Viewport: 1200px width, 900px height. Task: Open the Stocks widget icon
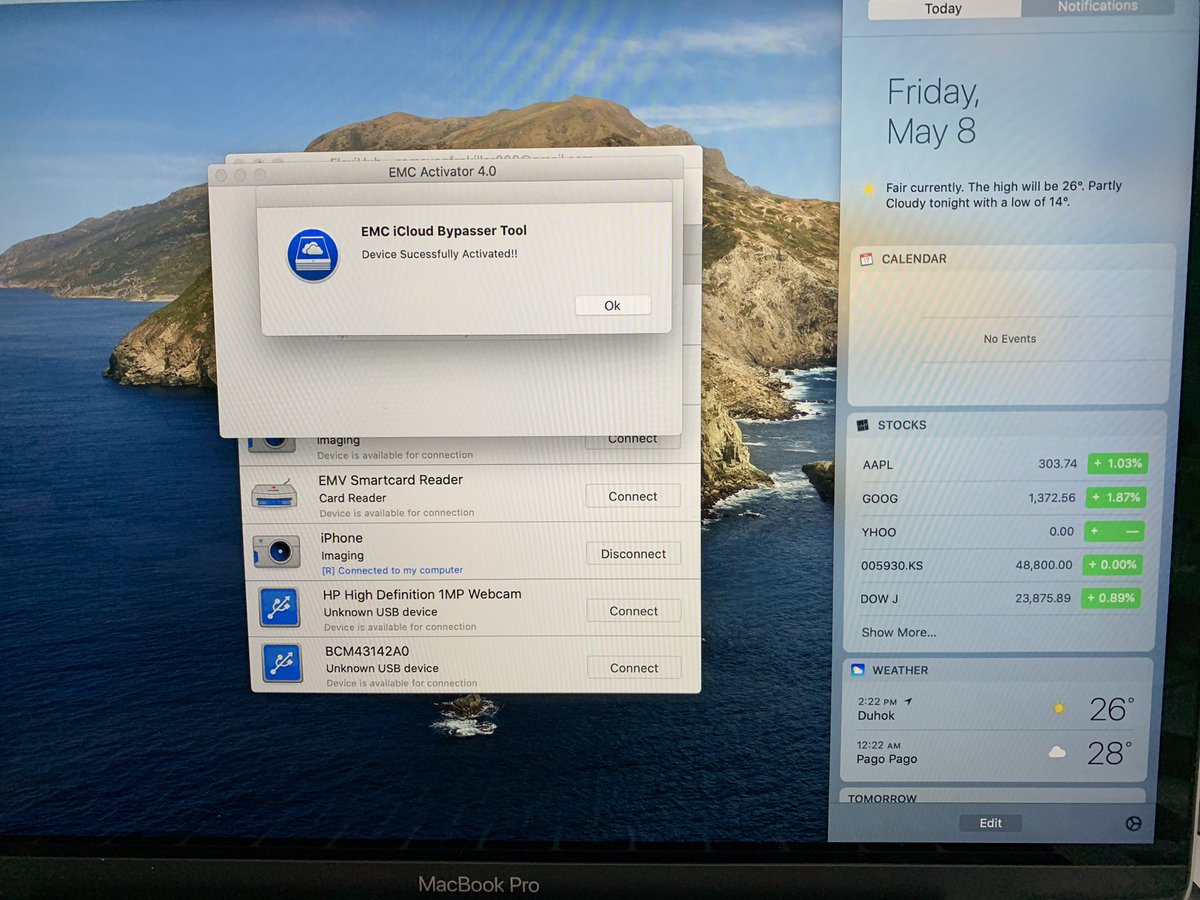click(863, 425)
